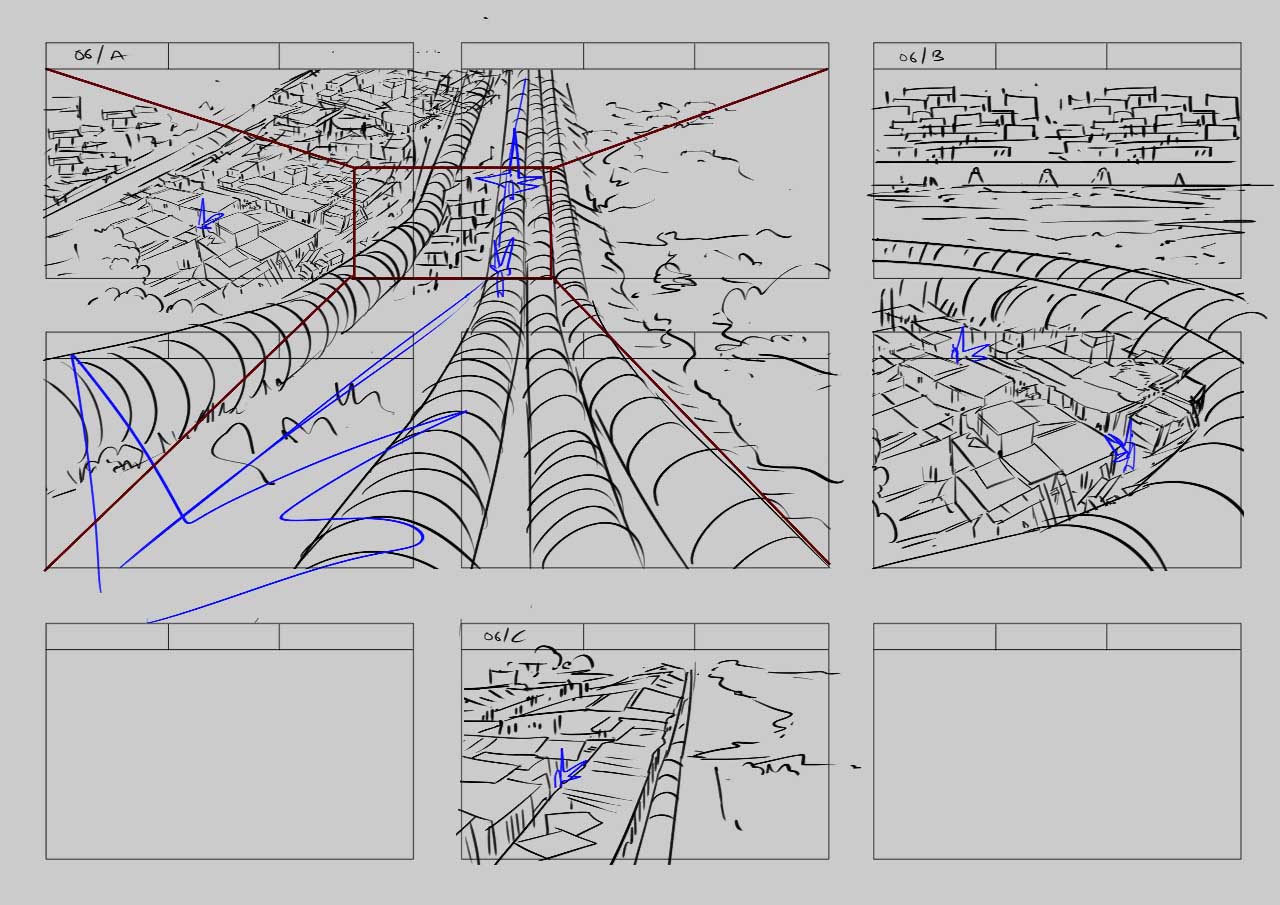The height and width of the screenshot is (905, 1280).
Task: Click the right header cell of panel 06/C
Action: [761, 636]
